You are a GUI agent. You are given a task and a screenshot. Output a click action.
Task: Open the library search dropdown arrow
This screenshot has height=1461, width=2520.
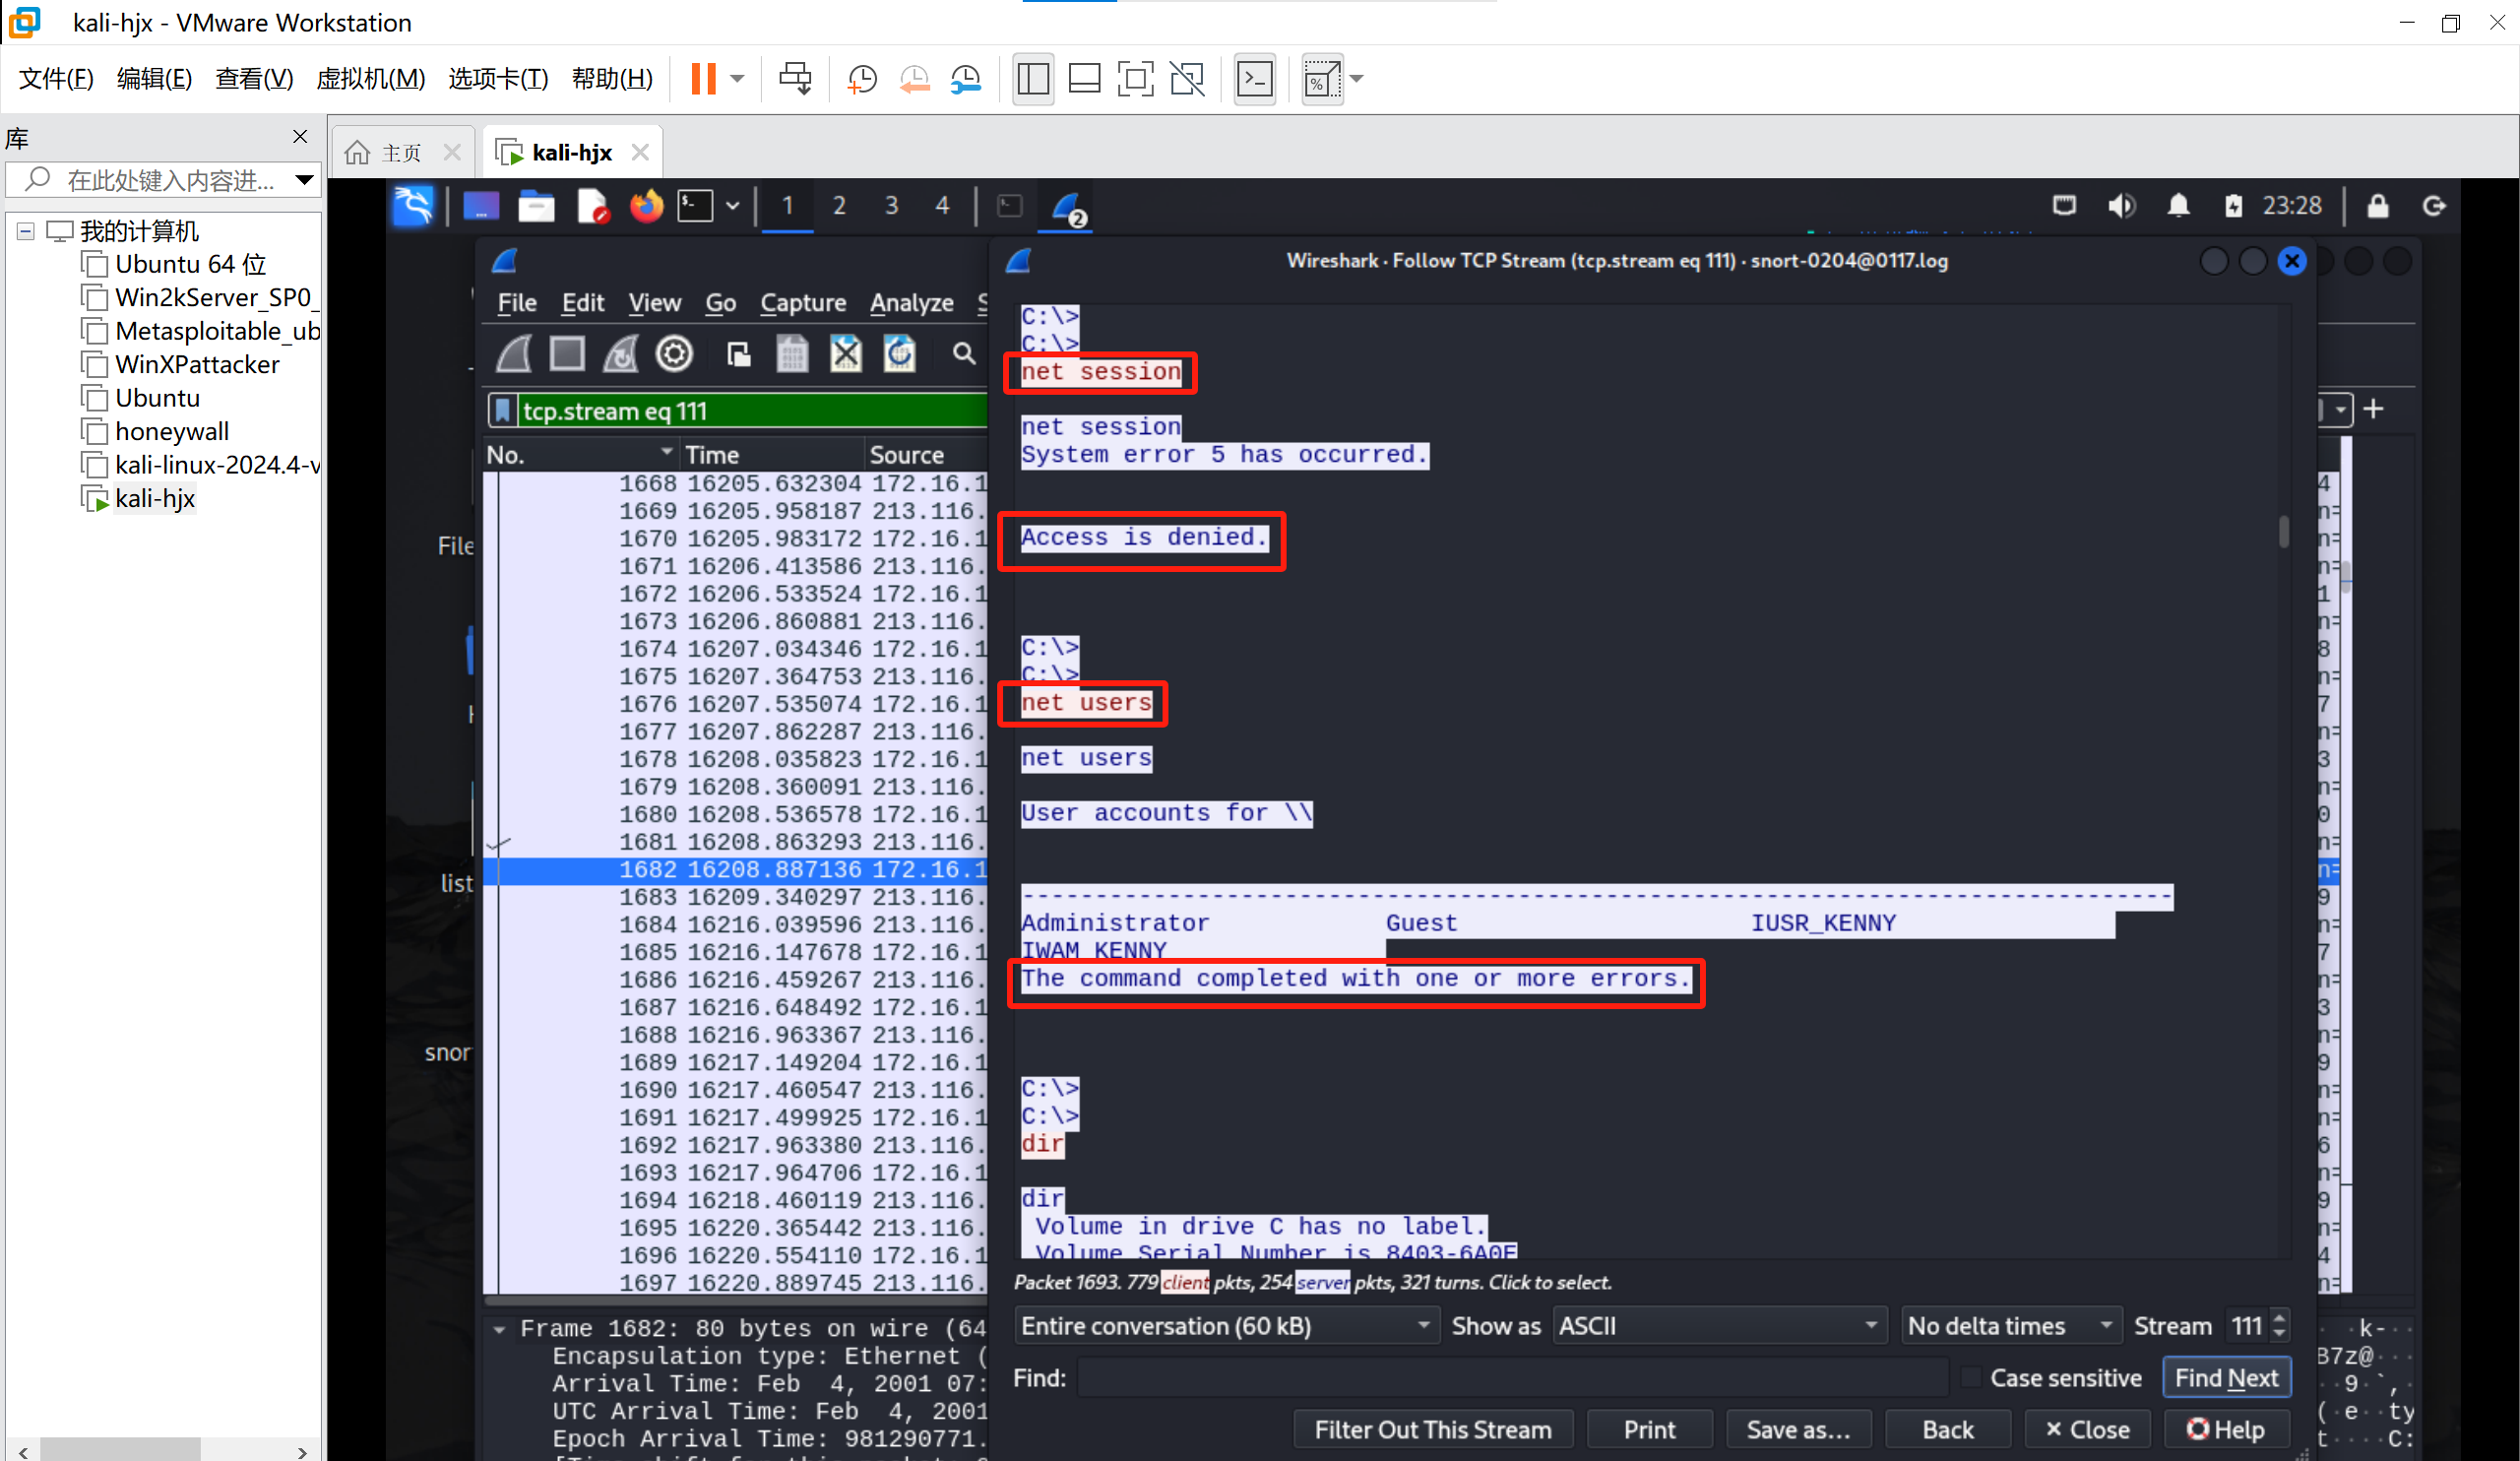pyautogui.click(x=304, y=180)
